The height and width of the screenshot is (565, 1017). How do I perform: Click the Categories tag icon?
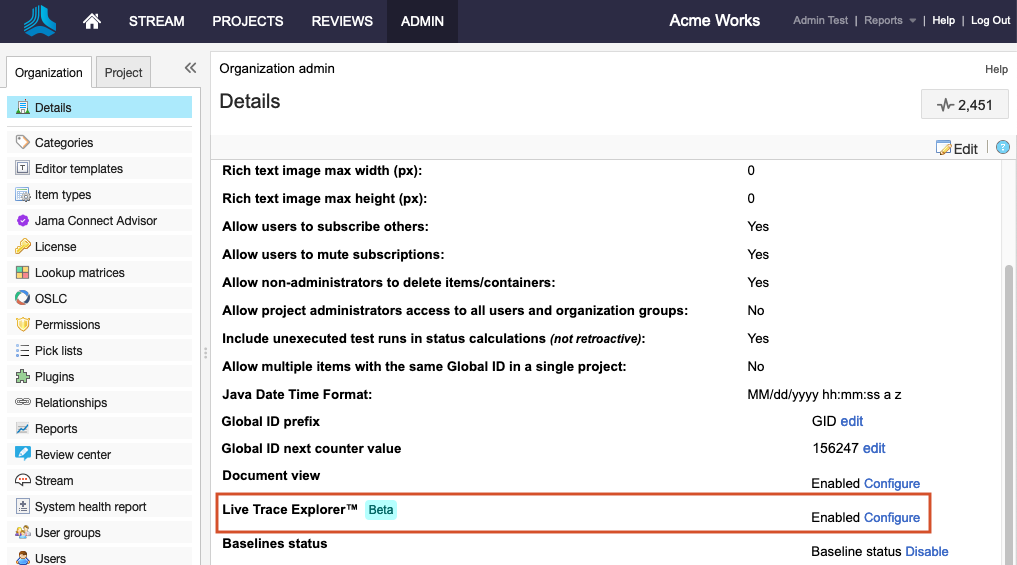23,142
